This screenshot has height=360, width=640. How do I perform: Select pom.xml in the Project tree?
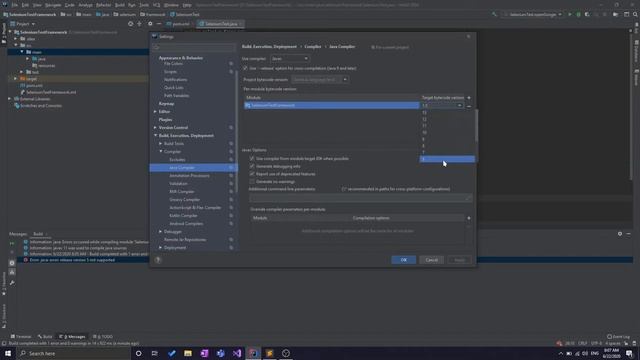pyautogui.click(x=34, y=86)
